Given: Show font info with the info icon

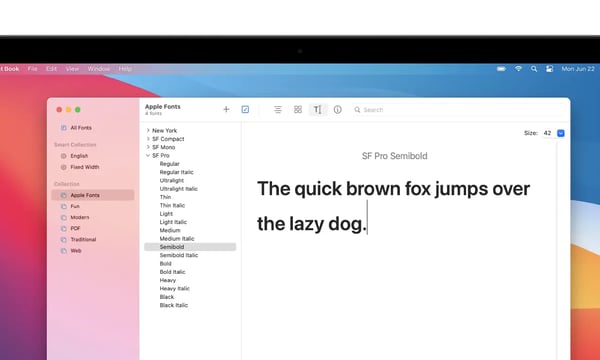Looking at the screenshot, I should coord(338,110).
